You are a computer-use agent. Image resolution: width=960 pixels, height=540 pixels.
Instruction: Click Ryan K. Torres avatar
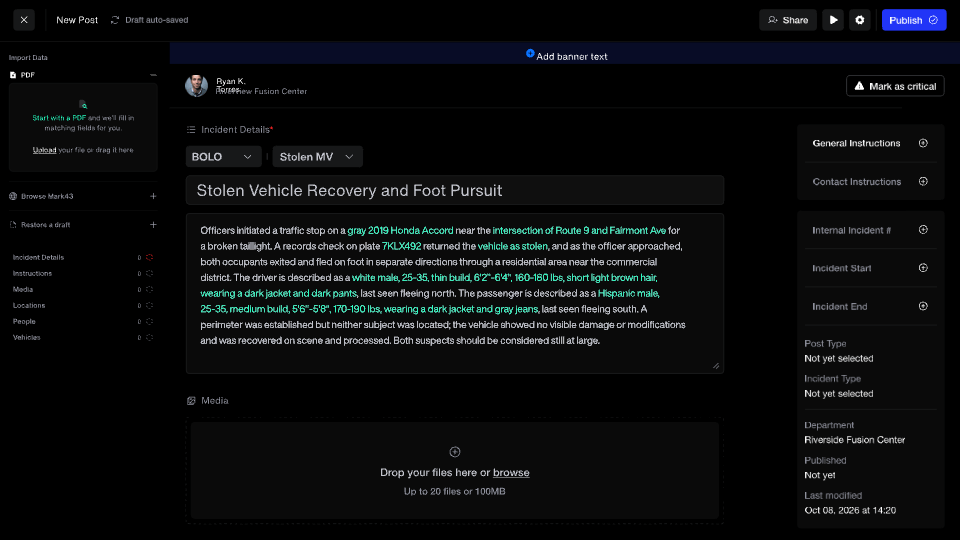click(197, 86)
